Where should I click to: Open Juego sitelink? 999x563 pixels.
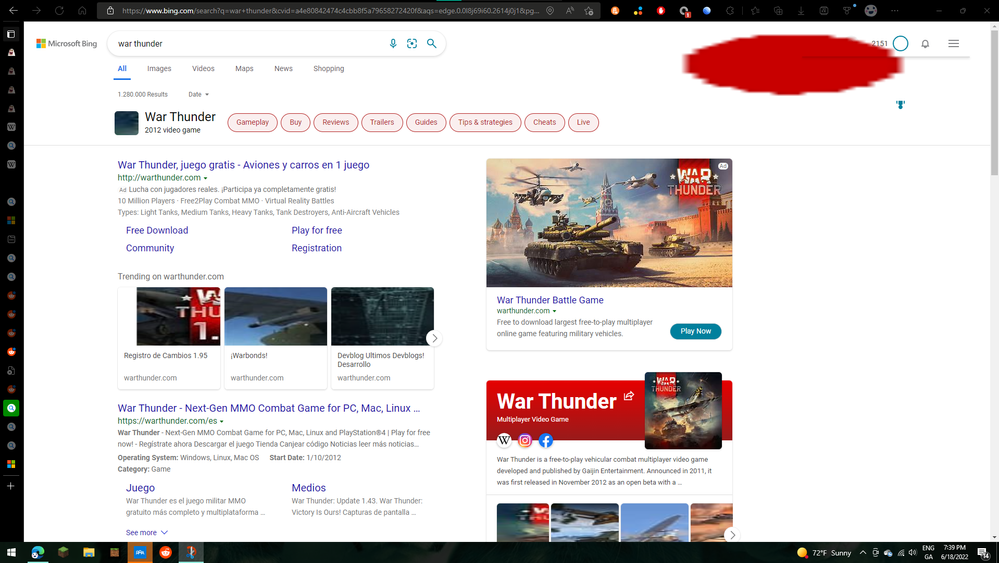140,488
